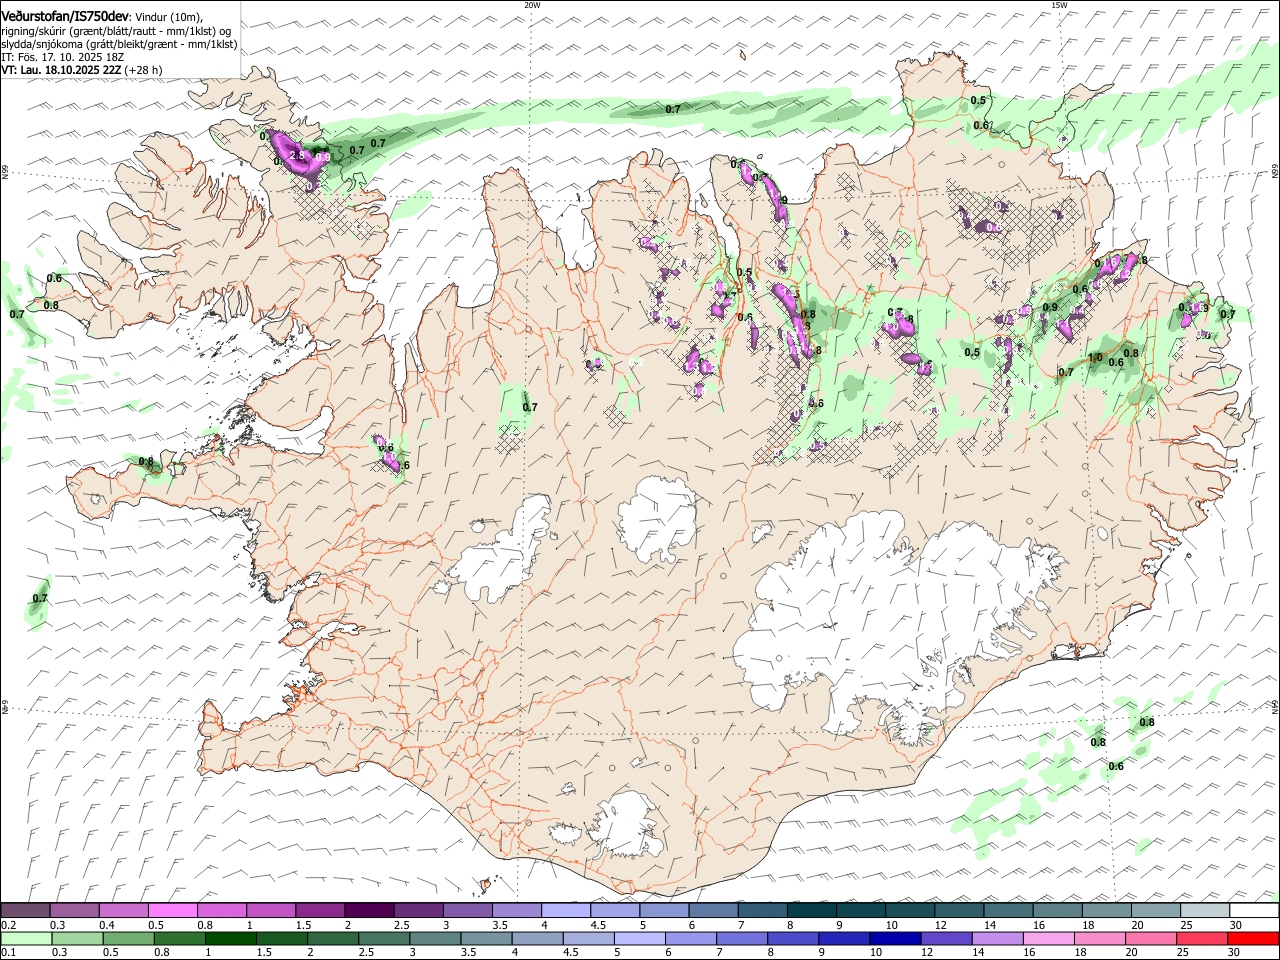The width and height of the screenshot is (1280, 960).
Task: Pick the dark mauve 0.2 swatch in upper legend
Action: click(25, 910)
